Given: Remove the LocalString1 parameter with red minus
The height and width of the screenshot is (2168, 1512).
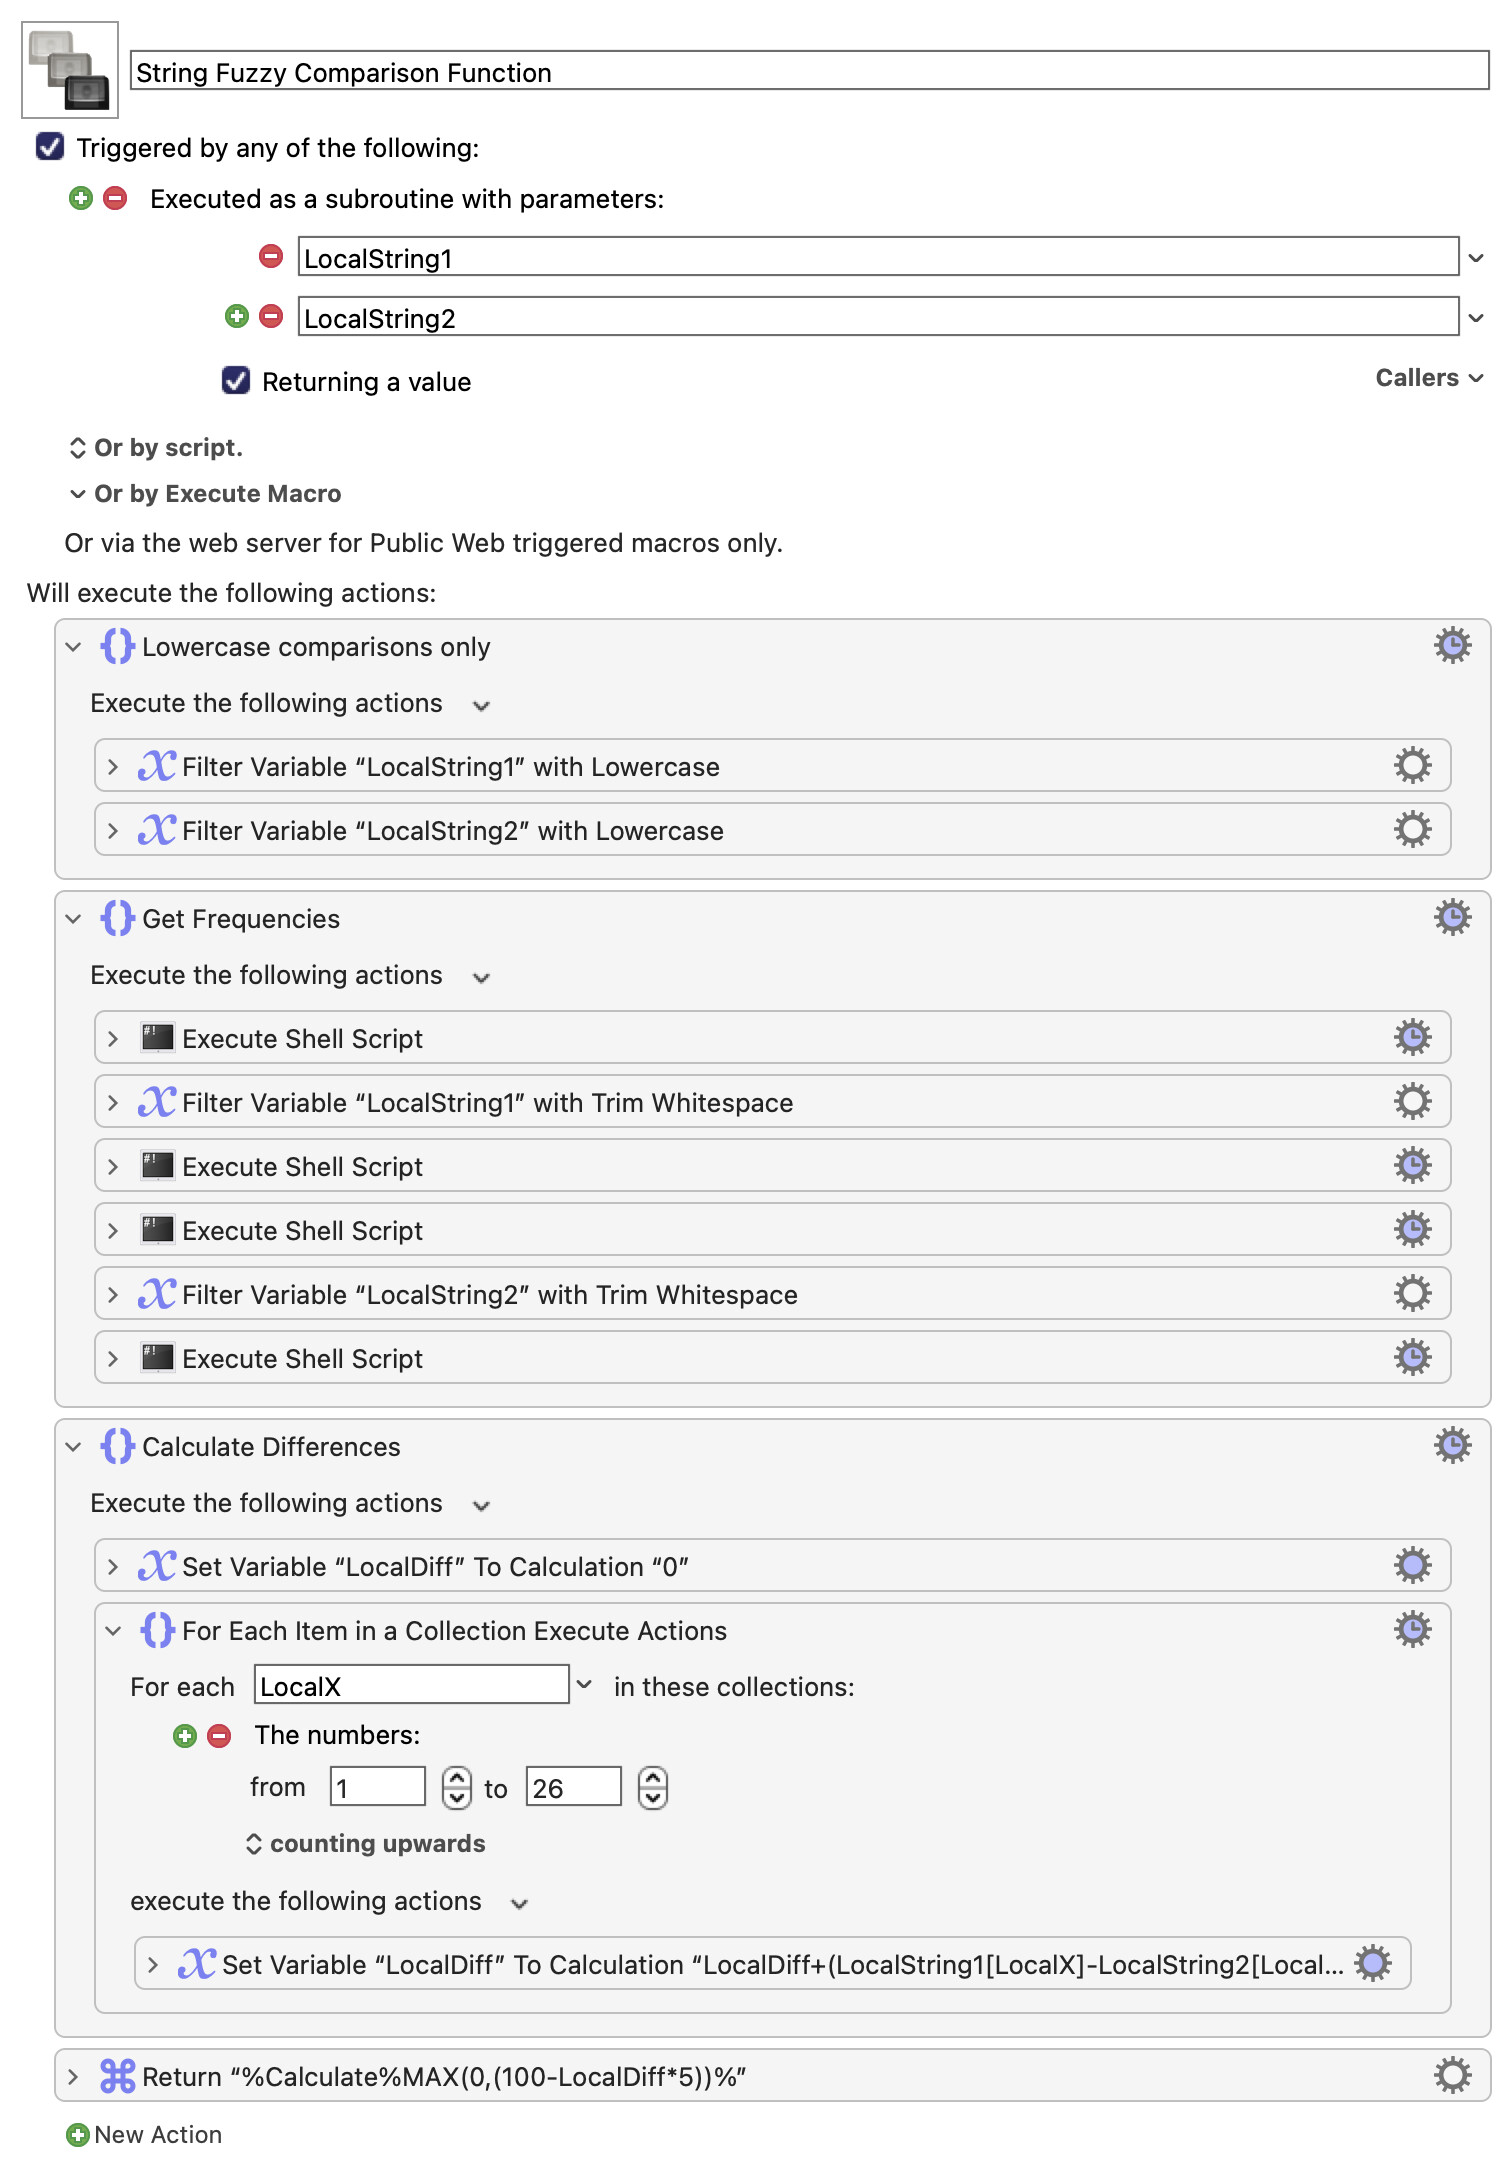Looking at the screenshot, I should click(x=271, y=256).
